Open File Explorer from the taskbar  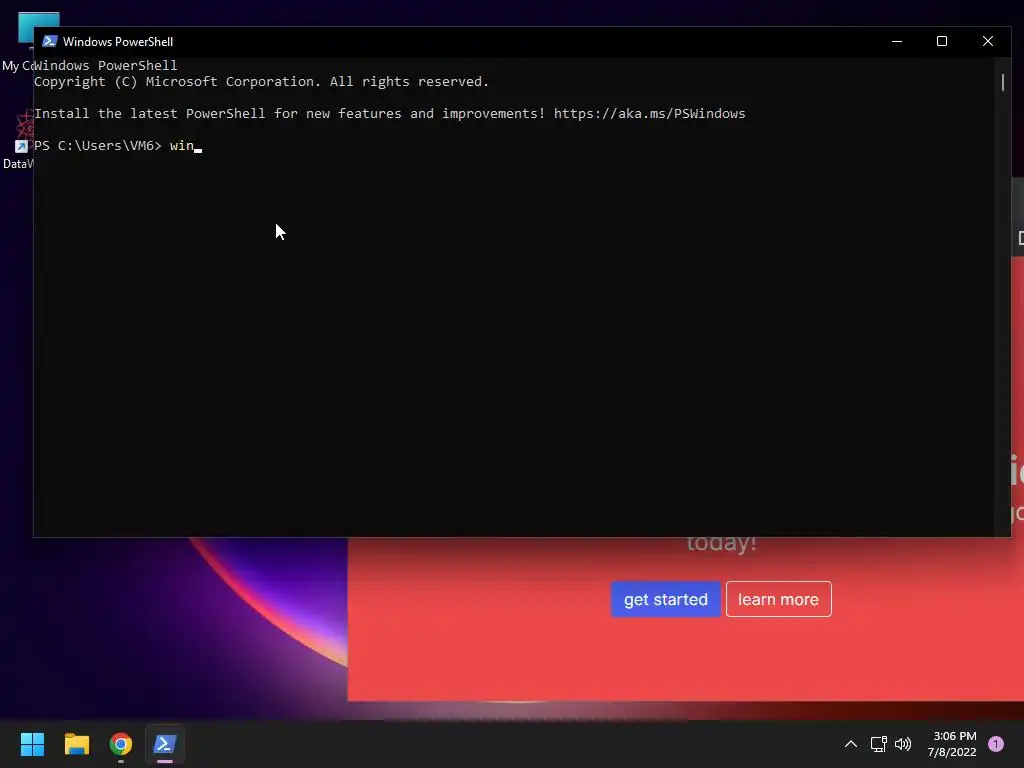(76, 744)
